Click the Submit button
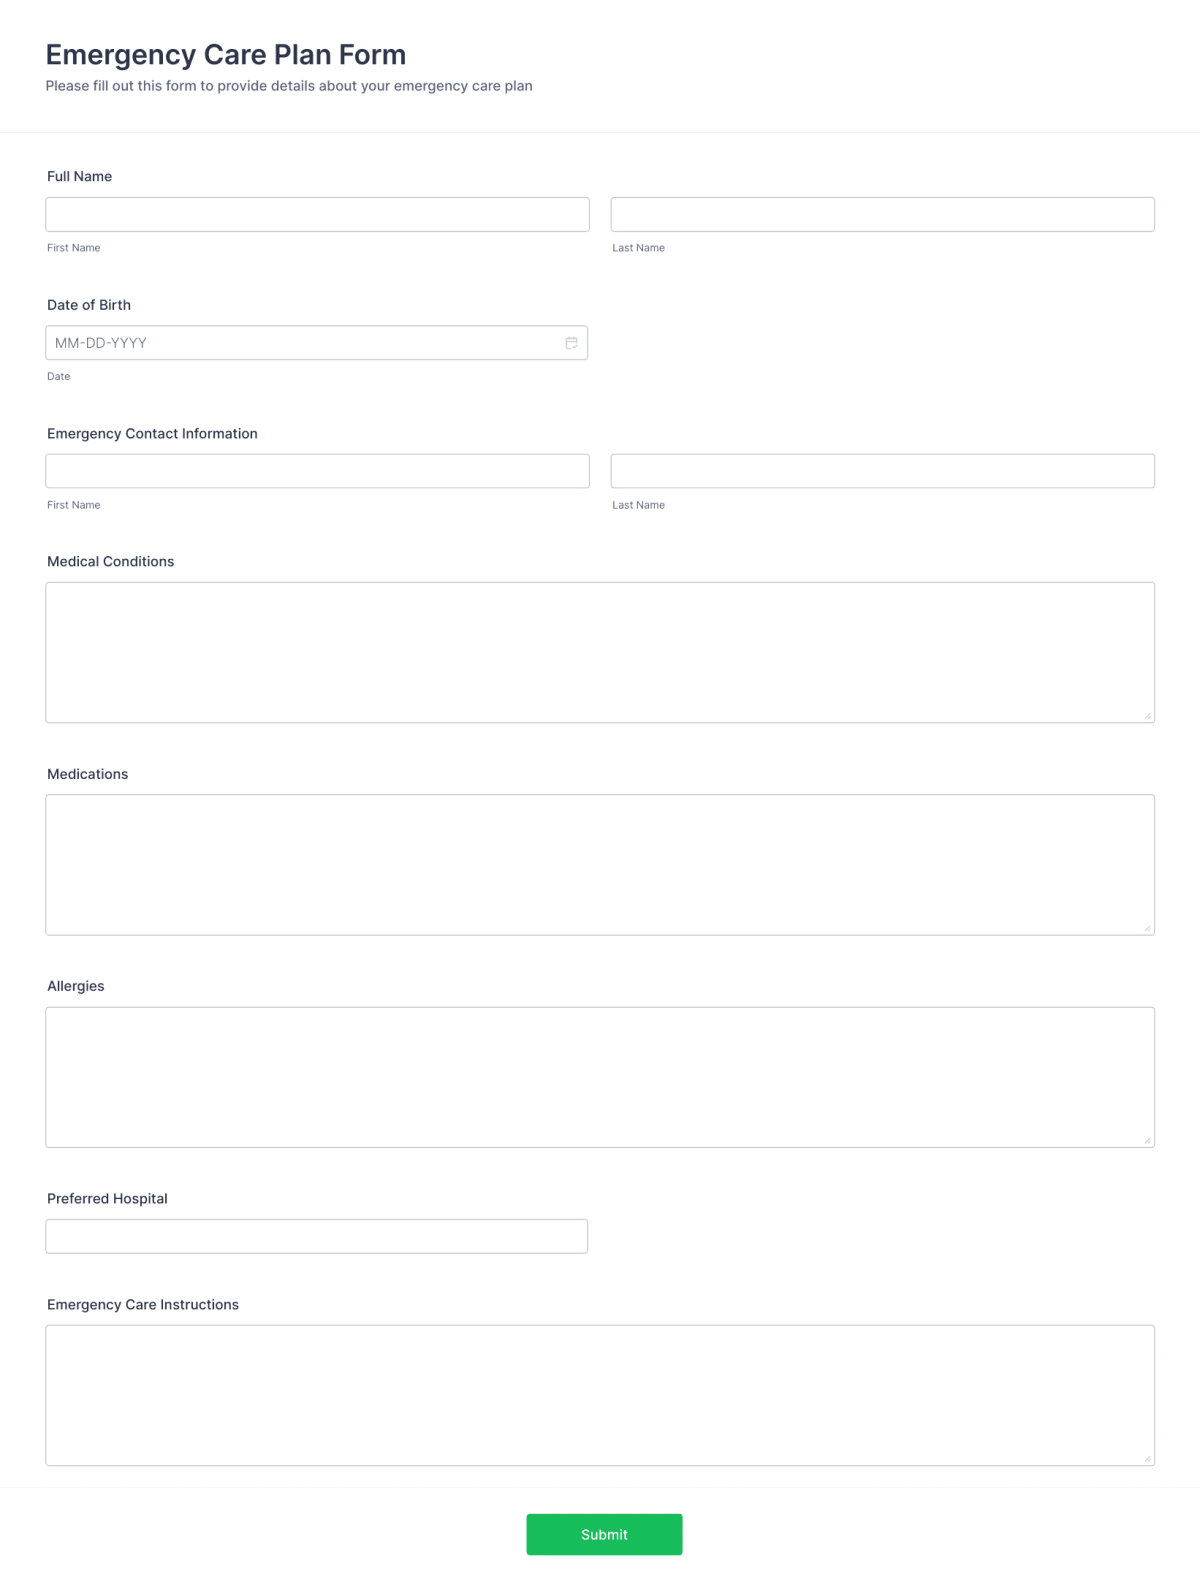The height and width of the screenshot is (1590, 1200). pyautogui.click(x=604, y=1534)
